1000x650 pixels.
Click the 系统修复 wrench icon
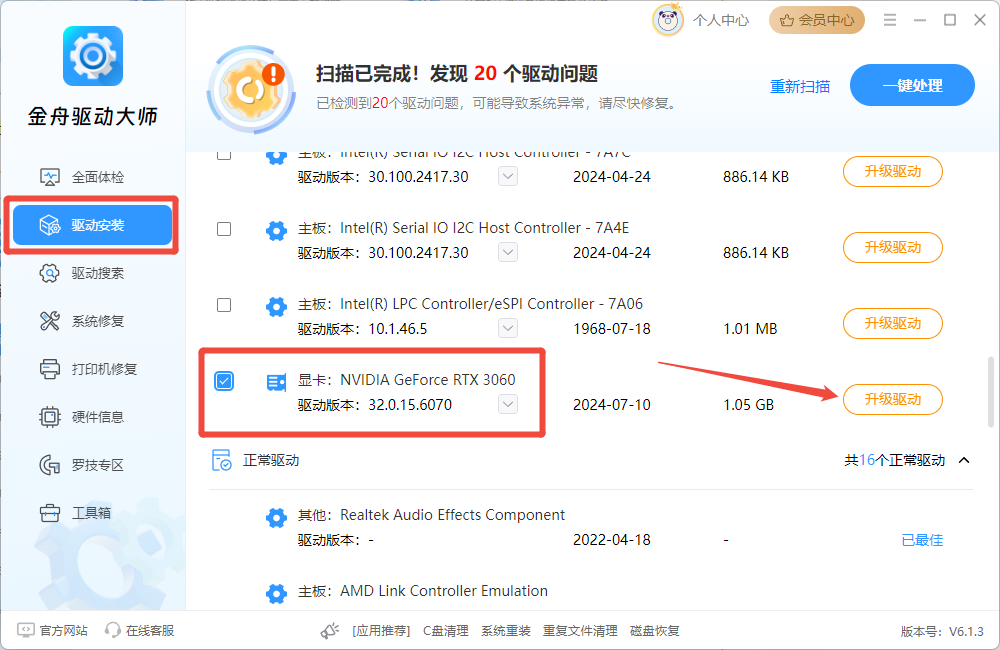pyautogui.click(x=50, y=321)
